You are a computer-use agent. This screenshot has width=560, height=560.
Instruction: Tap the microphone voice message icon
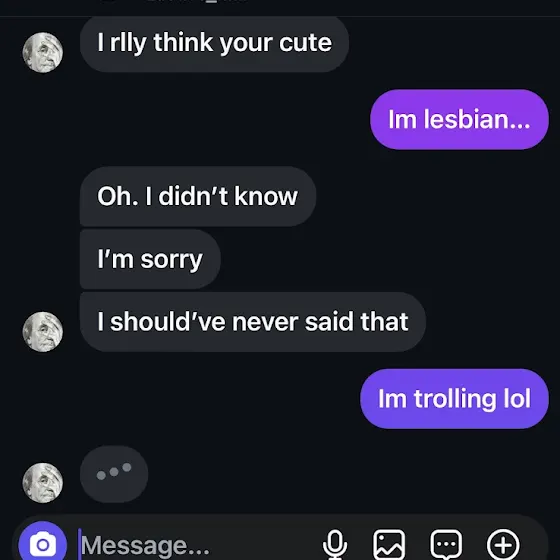coord(335,545)
